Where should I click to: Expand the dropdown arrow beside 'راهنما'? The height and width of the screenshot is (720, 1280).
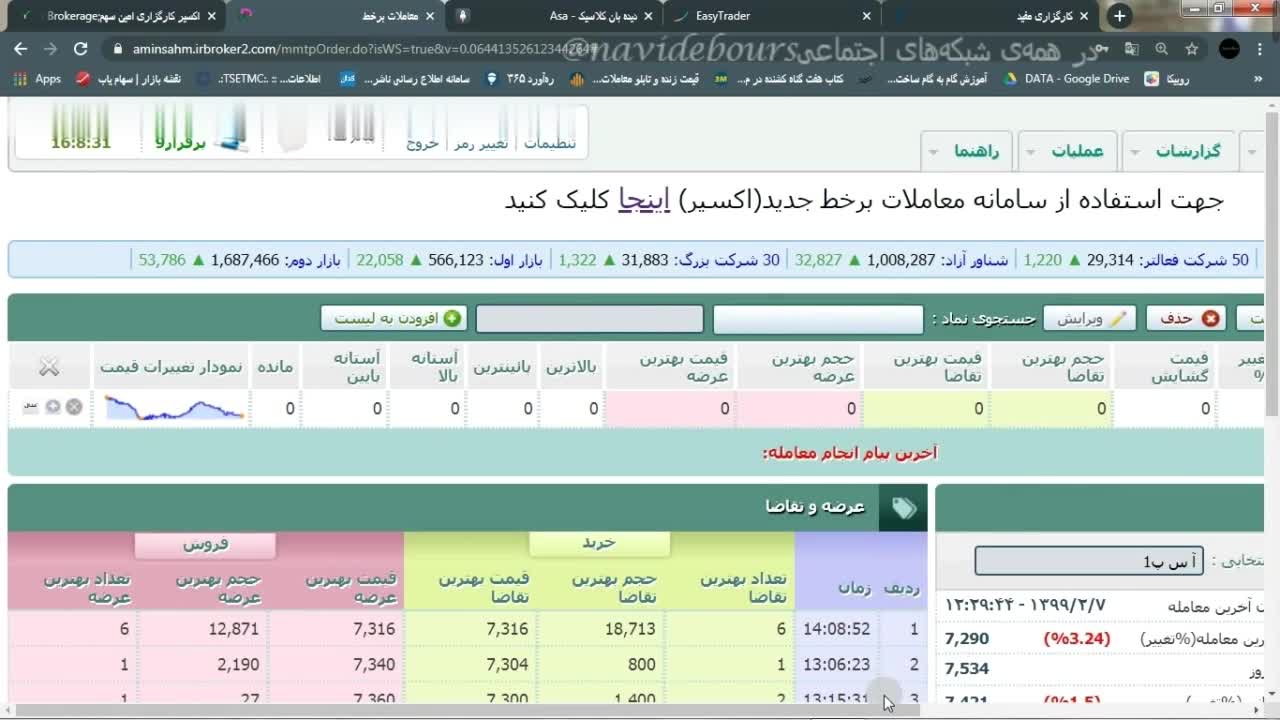click(x=933, y=152)
